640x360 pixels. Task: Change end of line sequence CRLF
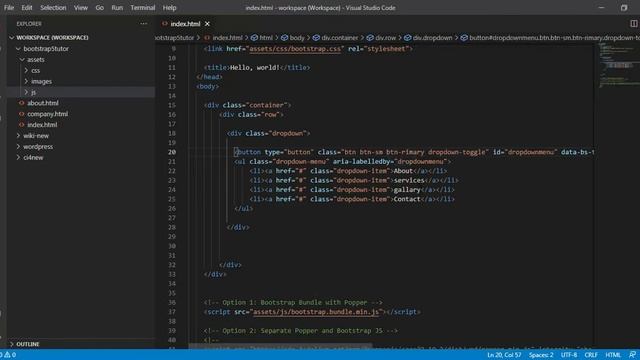click(x=591, y=355)
